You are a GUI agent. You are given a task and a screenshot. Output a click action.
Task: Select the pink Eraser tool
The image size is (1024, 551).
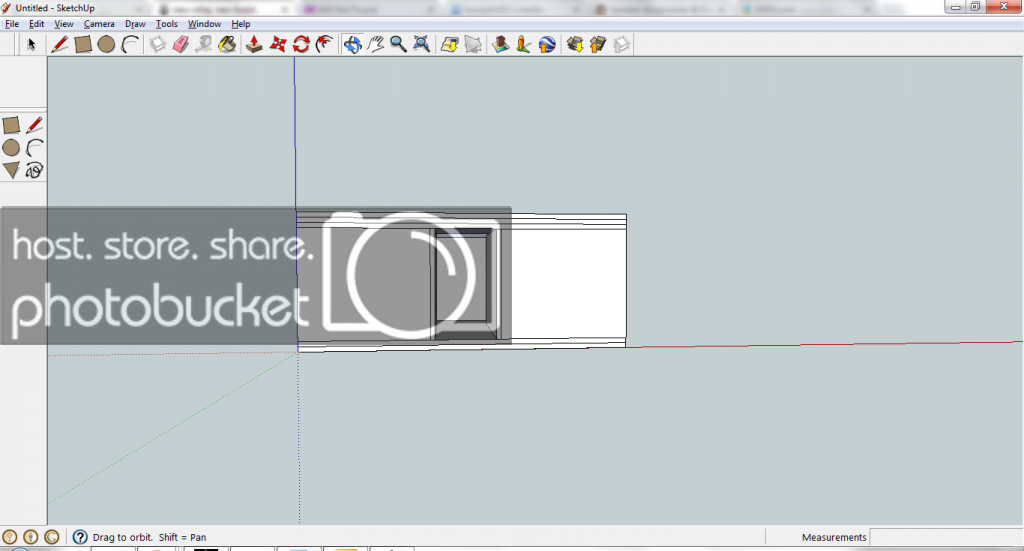click(181, 44)
